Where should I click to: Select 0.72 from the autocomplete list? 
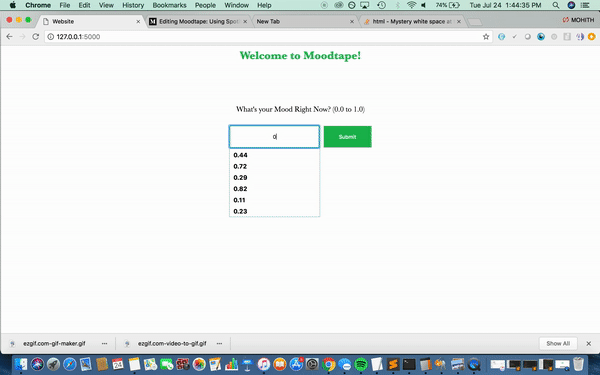(x=274, y=166)
